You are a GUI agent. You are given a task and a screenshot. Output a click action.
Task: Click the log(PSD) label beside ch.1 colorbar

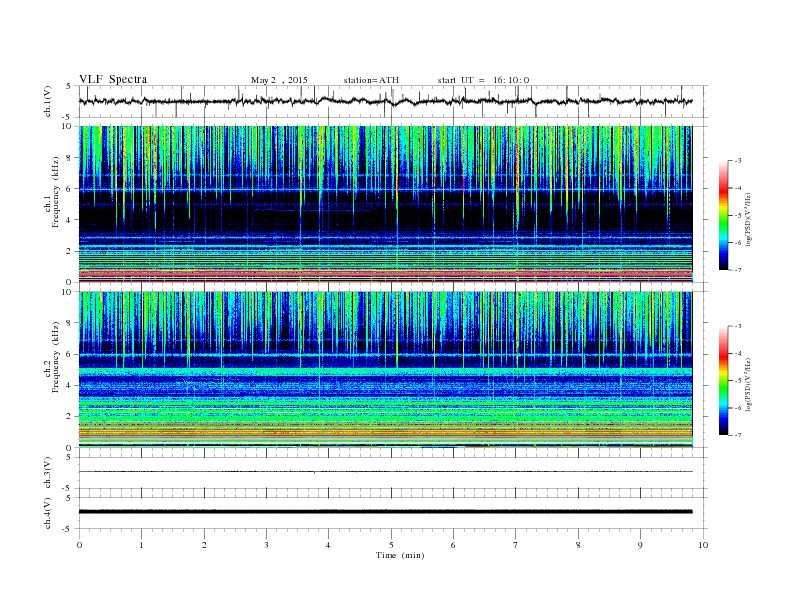[748, 220]
